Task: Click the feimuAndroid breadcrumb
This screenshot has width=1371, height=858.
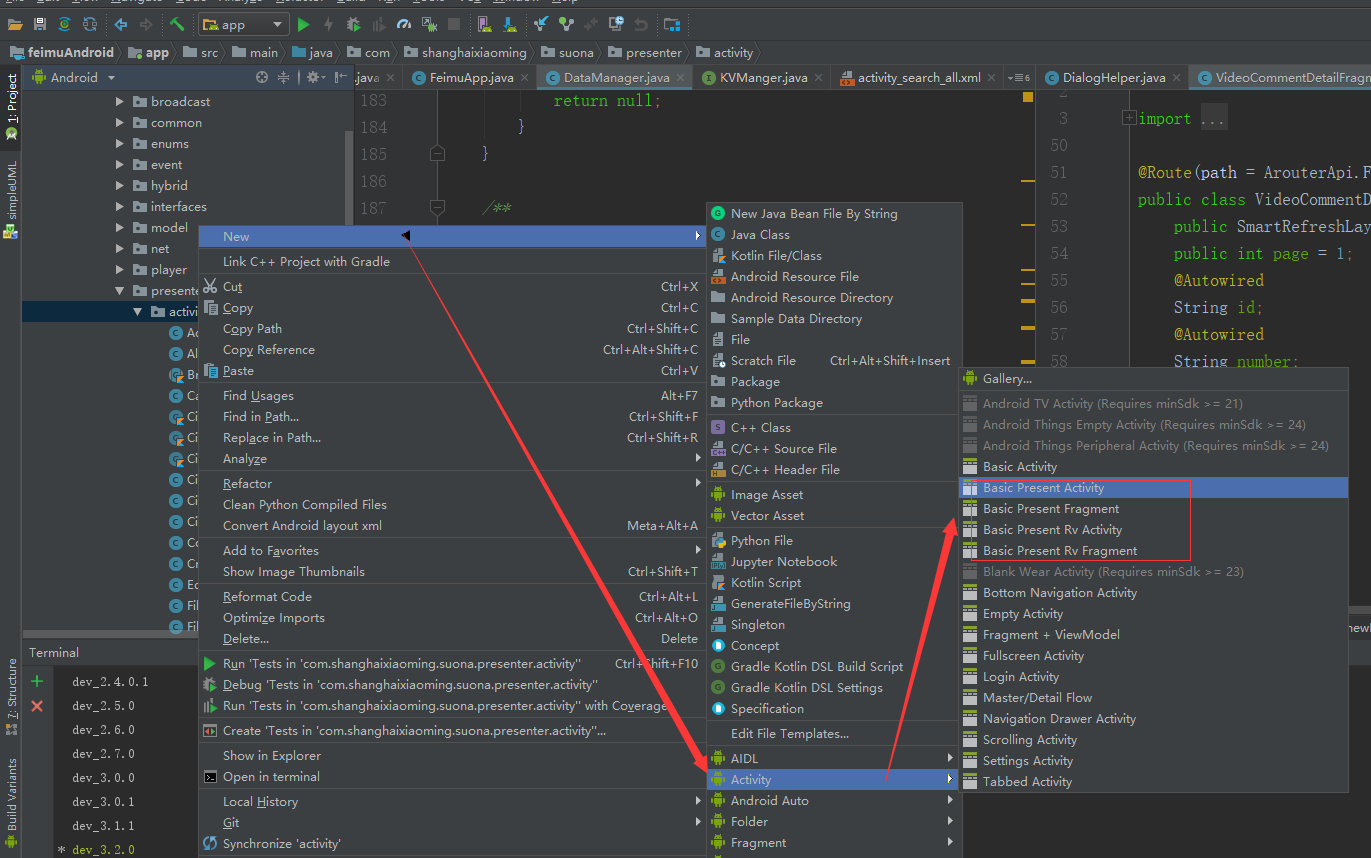Action: point(61,53)
